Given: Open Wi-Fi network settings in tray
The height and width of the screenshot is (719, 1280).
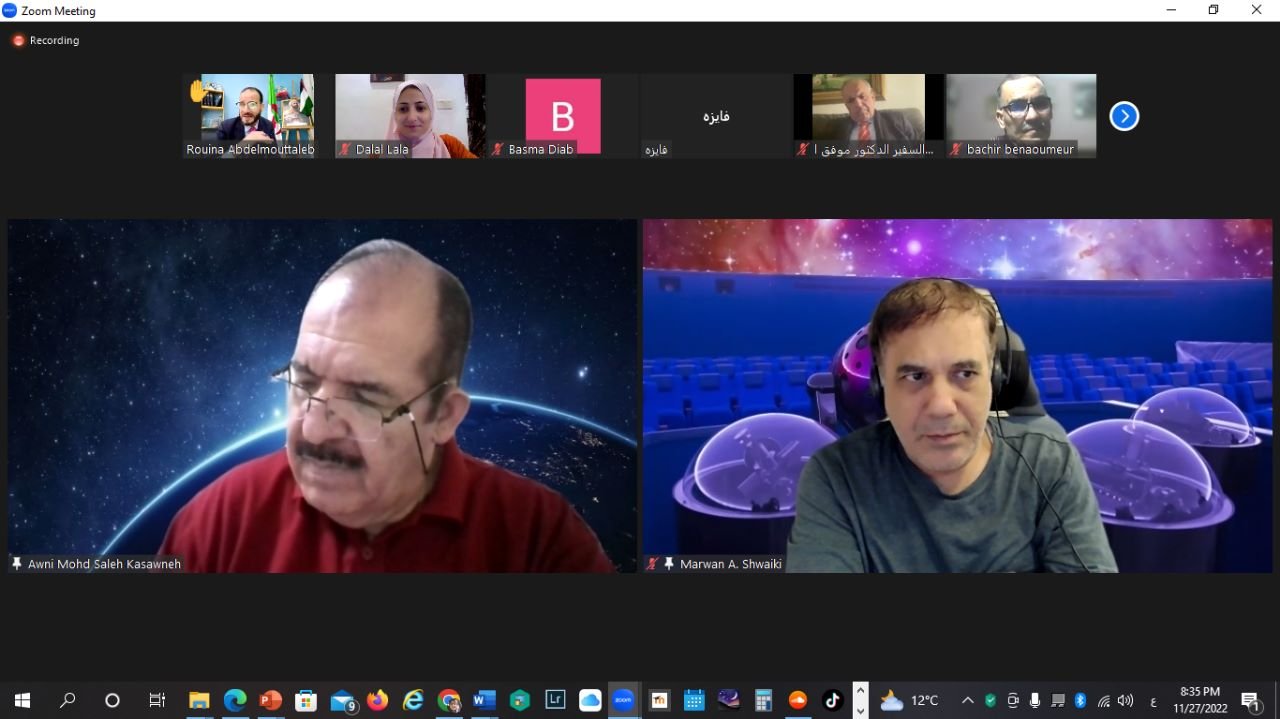Looking at the screenshot, I should point(1103,700).
